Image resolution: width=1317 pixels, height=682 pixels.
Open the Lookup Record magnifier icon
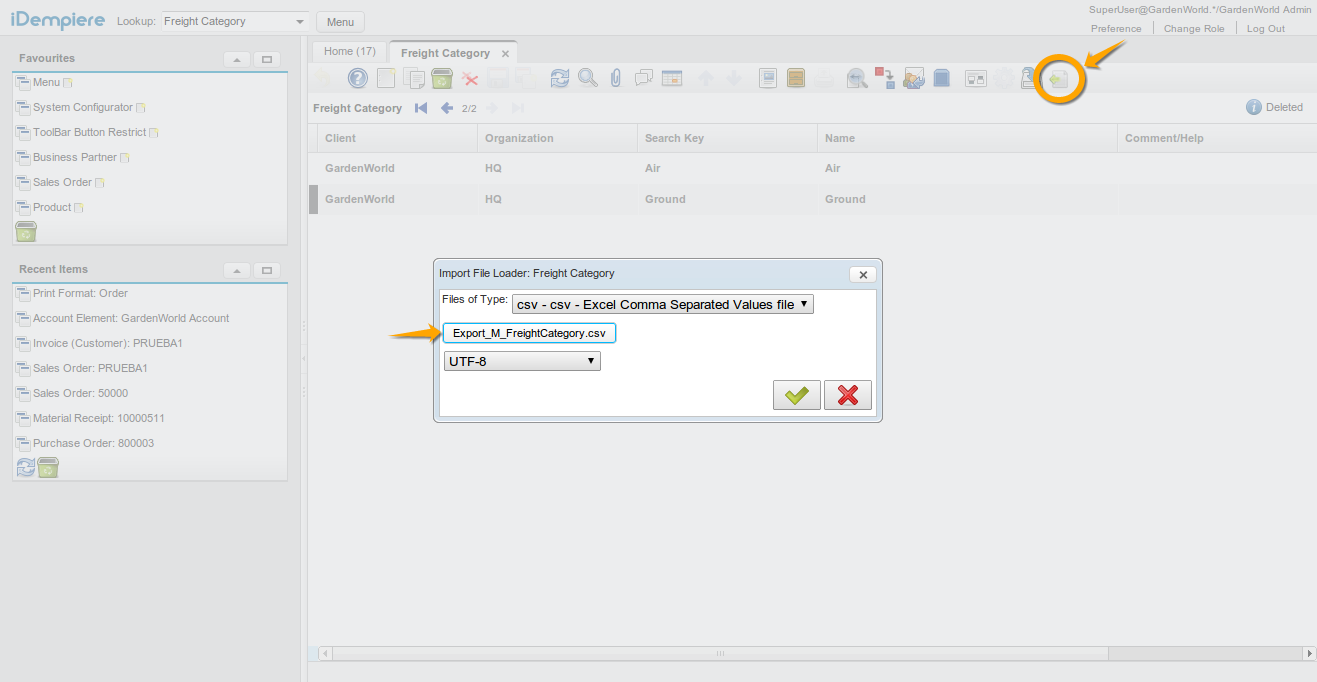point(588,78)
